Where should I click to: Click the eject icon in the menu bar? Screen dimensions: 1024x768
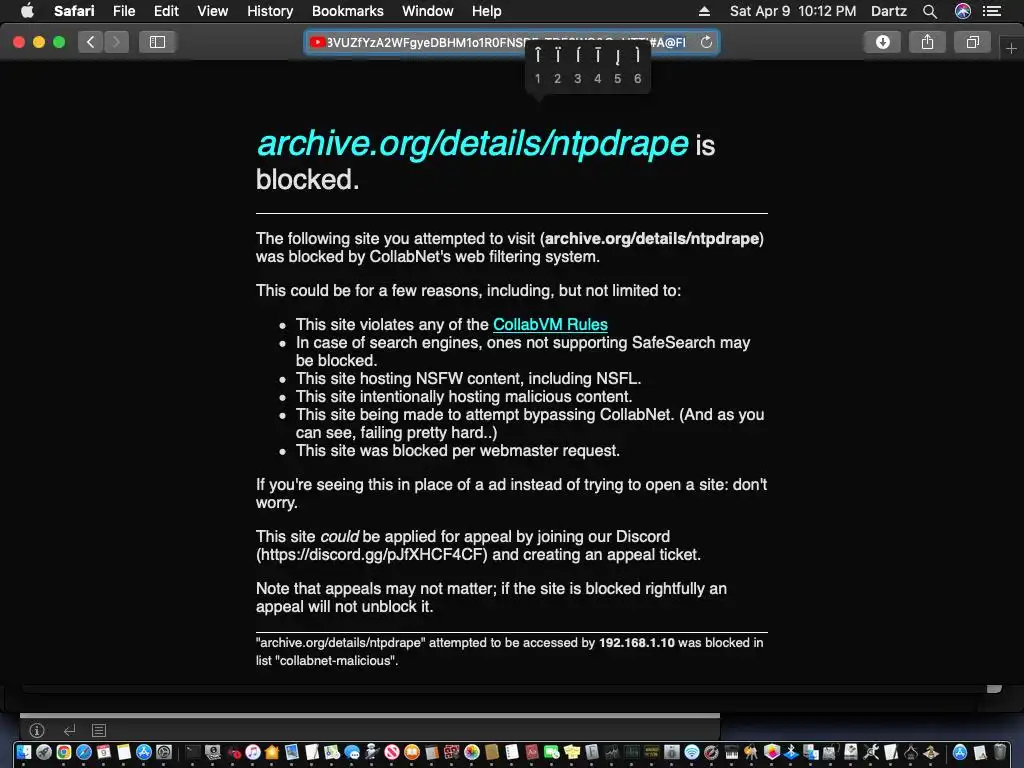tap(704, 11)
